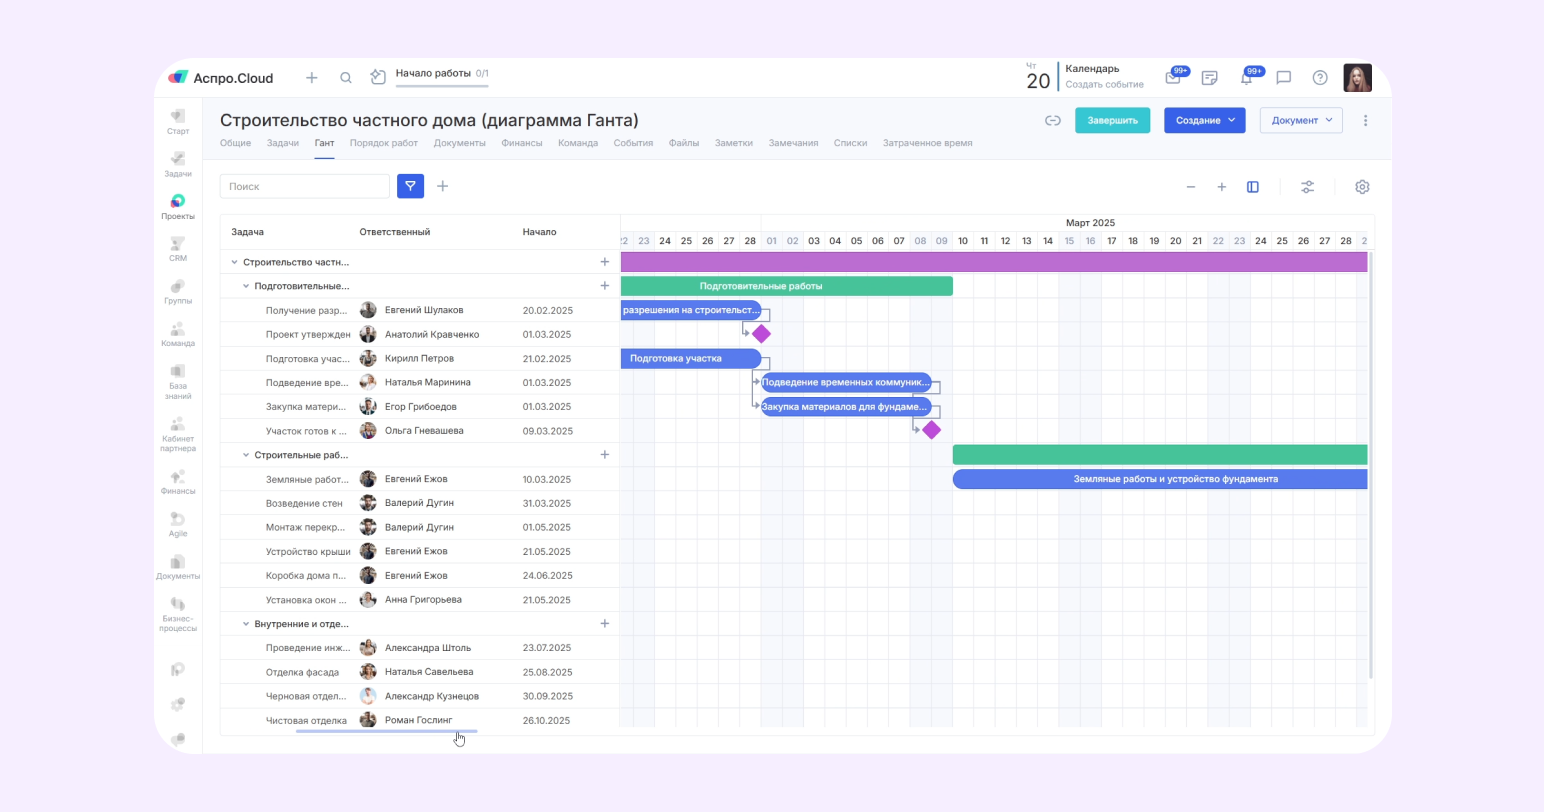Click milestone diamond for Проект утвержден

(761, 334)
